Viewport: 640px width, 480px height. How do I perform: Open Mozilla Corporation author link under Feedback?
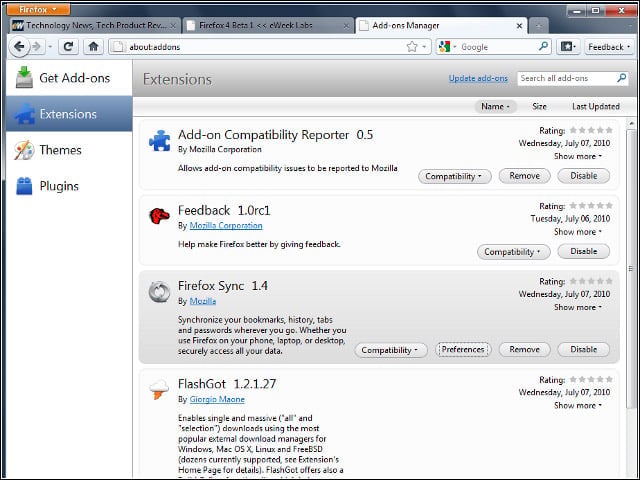(x=226, y=226)
